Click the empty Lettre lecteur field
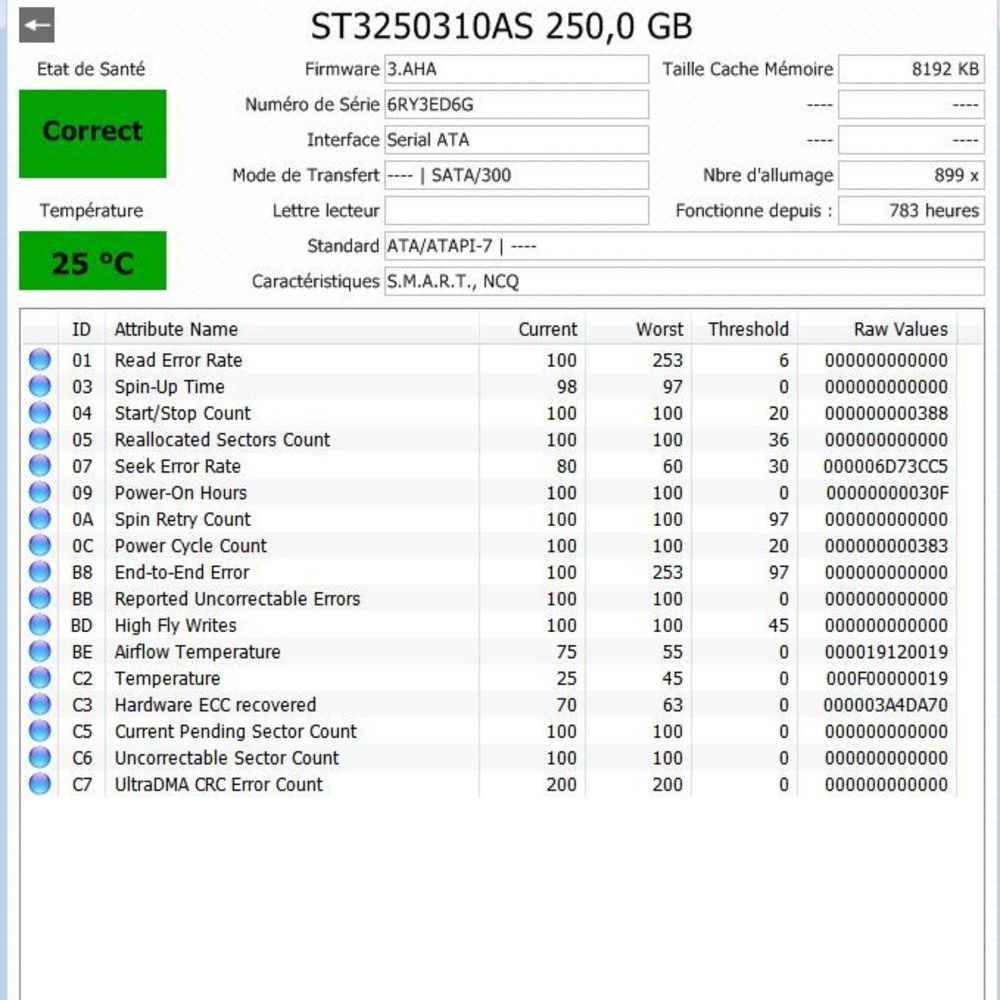Image resolution: width=1000 pixels, height=1000 pixels. click(x=516, y=211)
